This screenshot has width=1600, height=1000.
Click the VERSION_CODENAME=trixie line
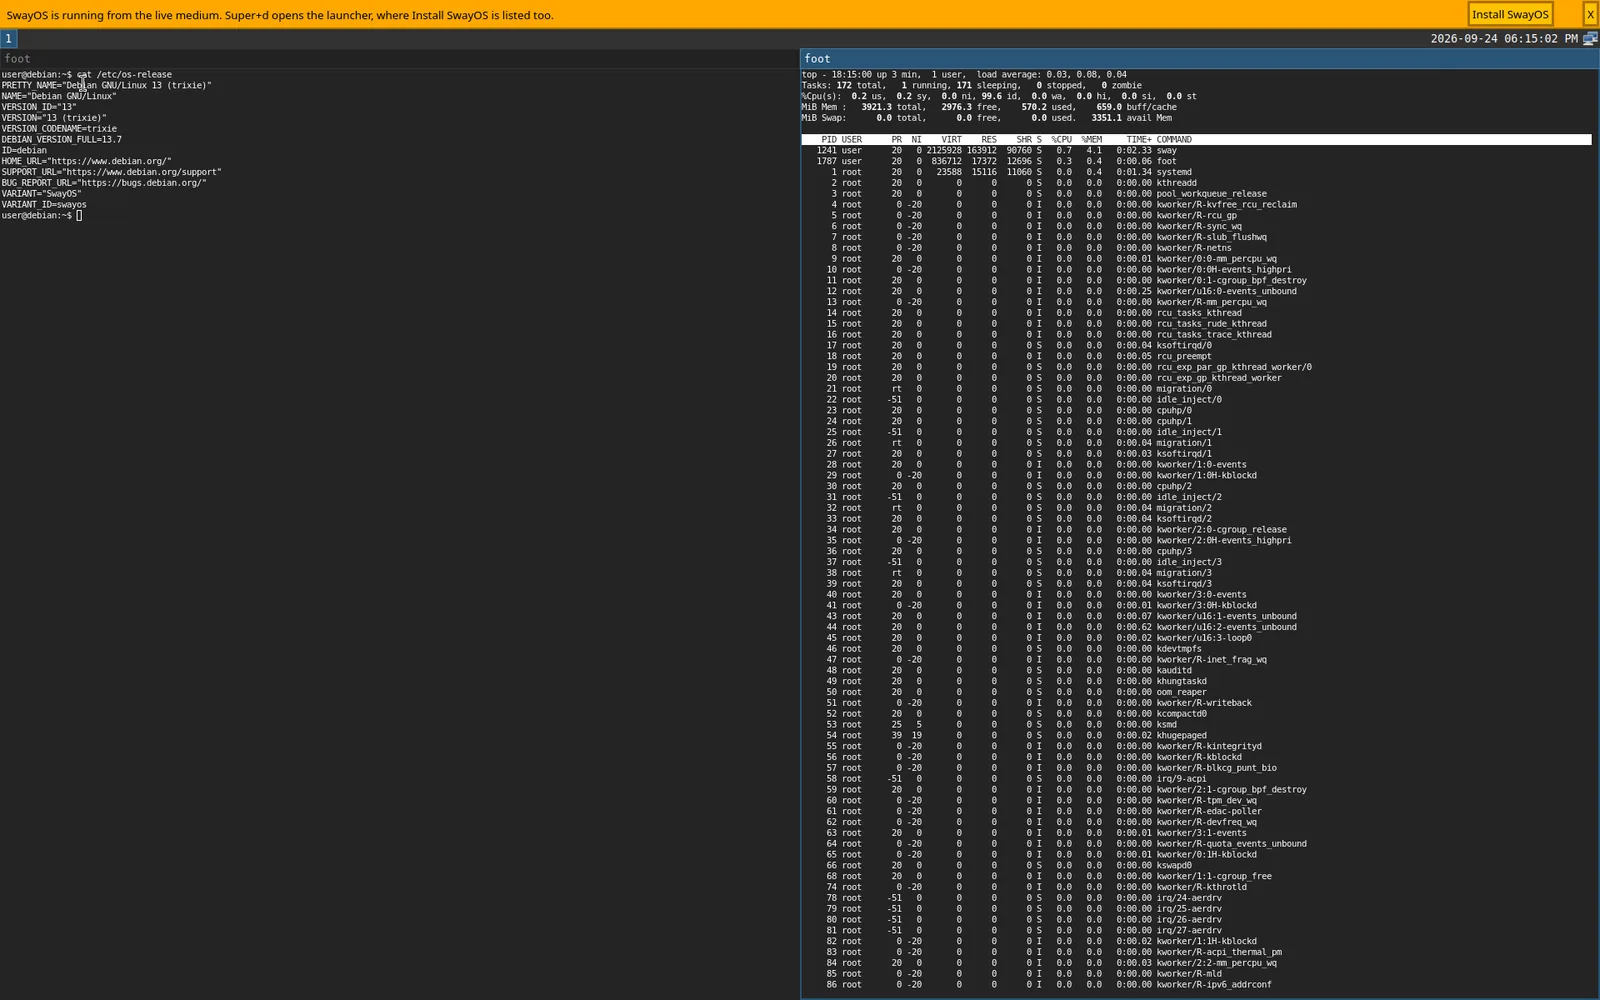click(59, 129)
